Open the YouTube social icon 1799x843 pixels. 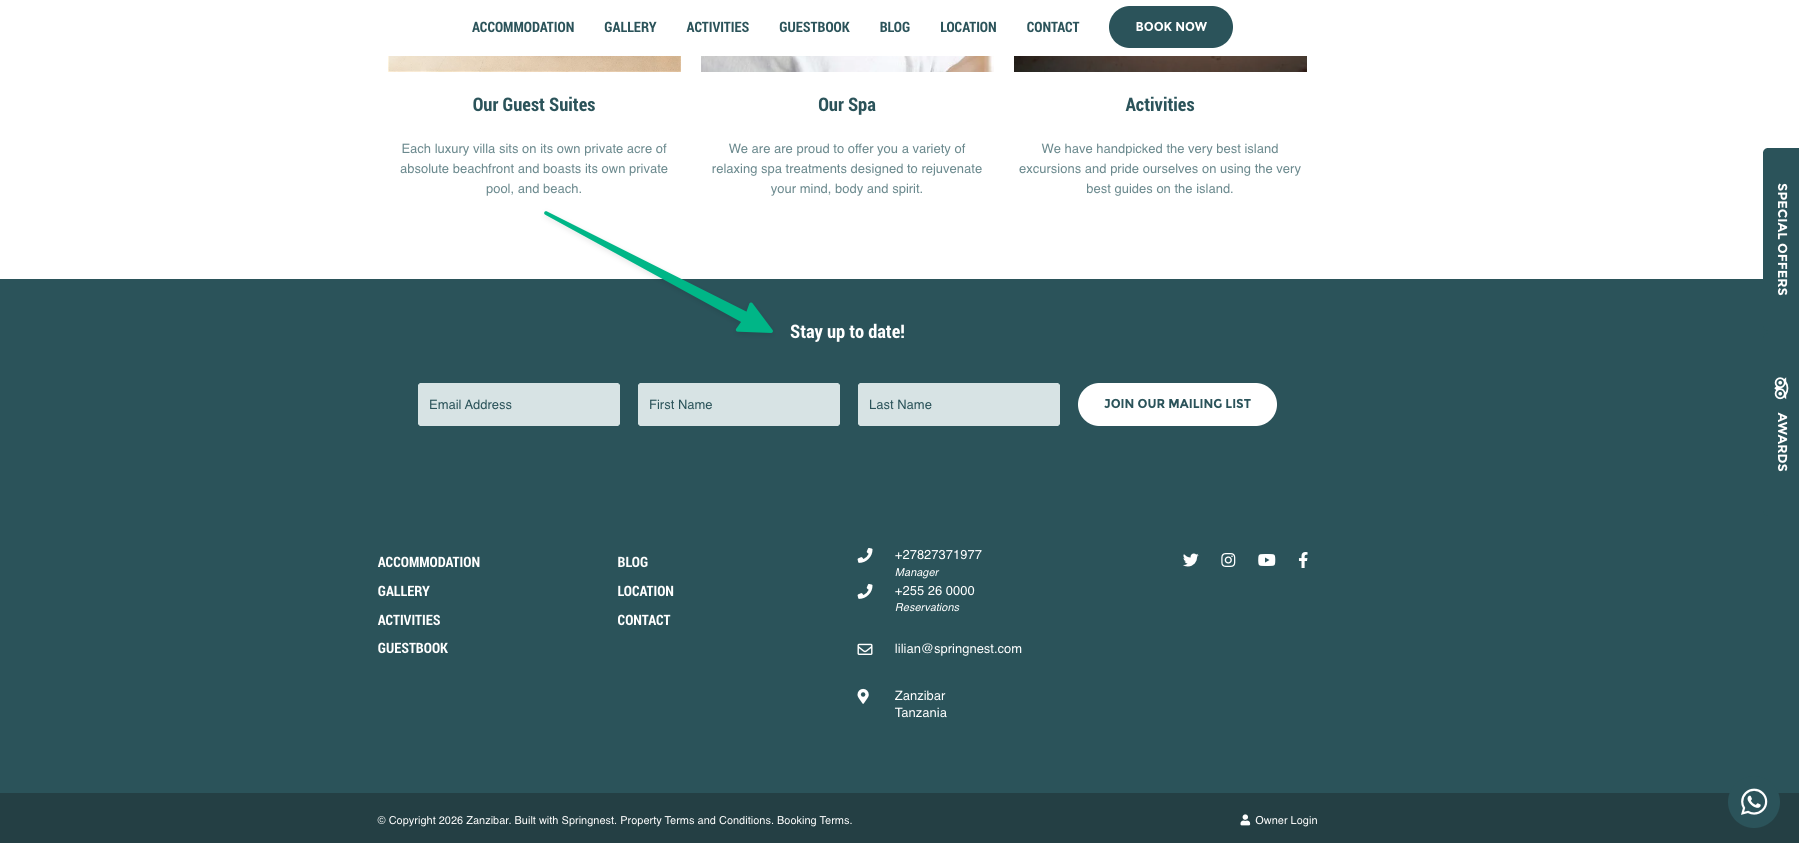[x=1266, y=560]
